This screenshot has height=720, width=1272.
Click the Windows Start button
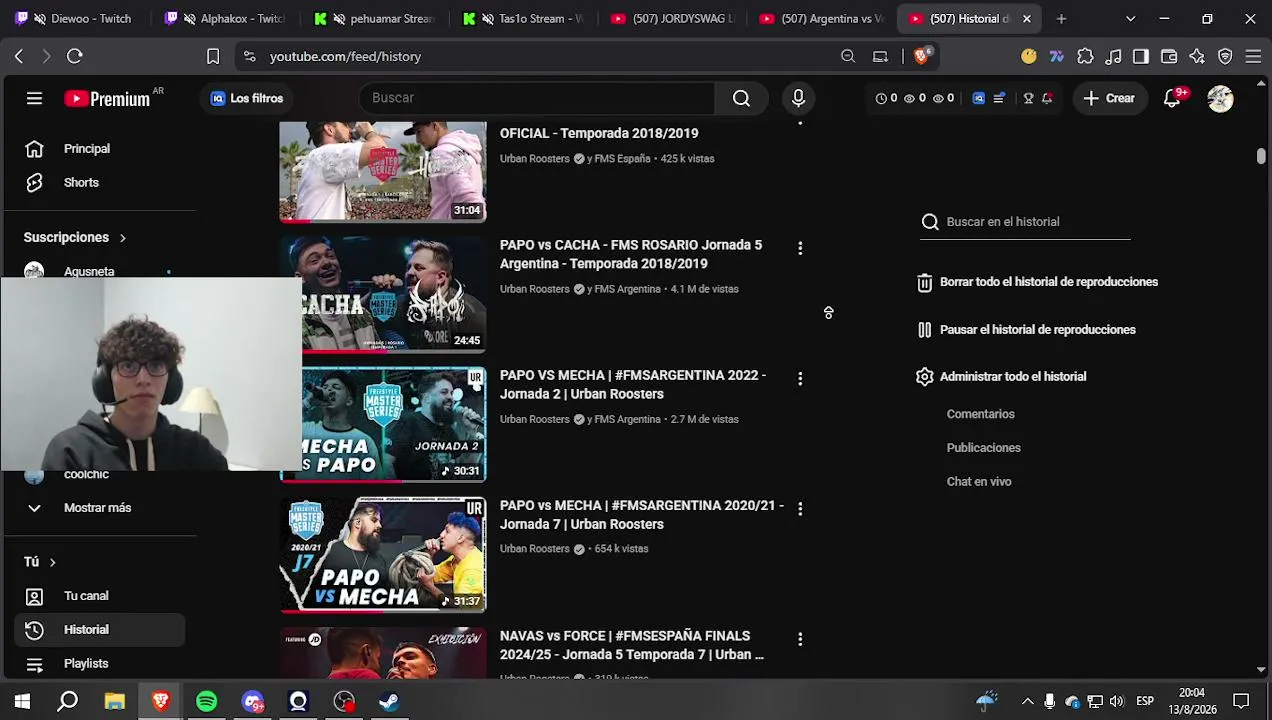tap(22, 701)
